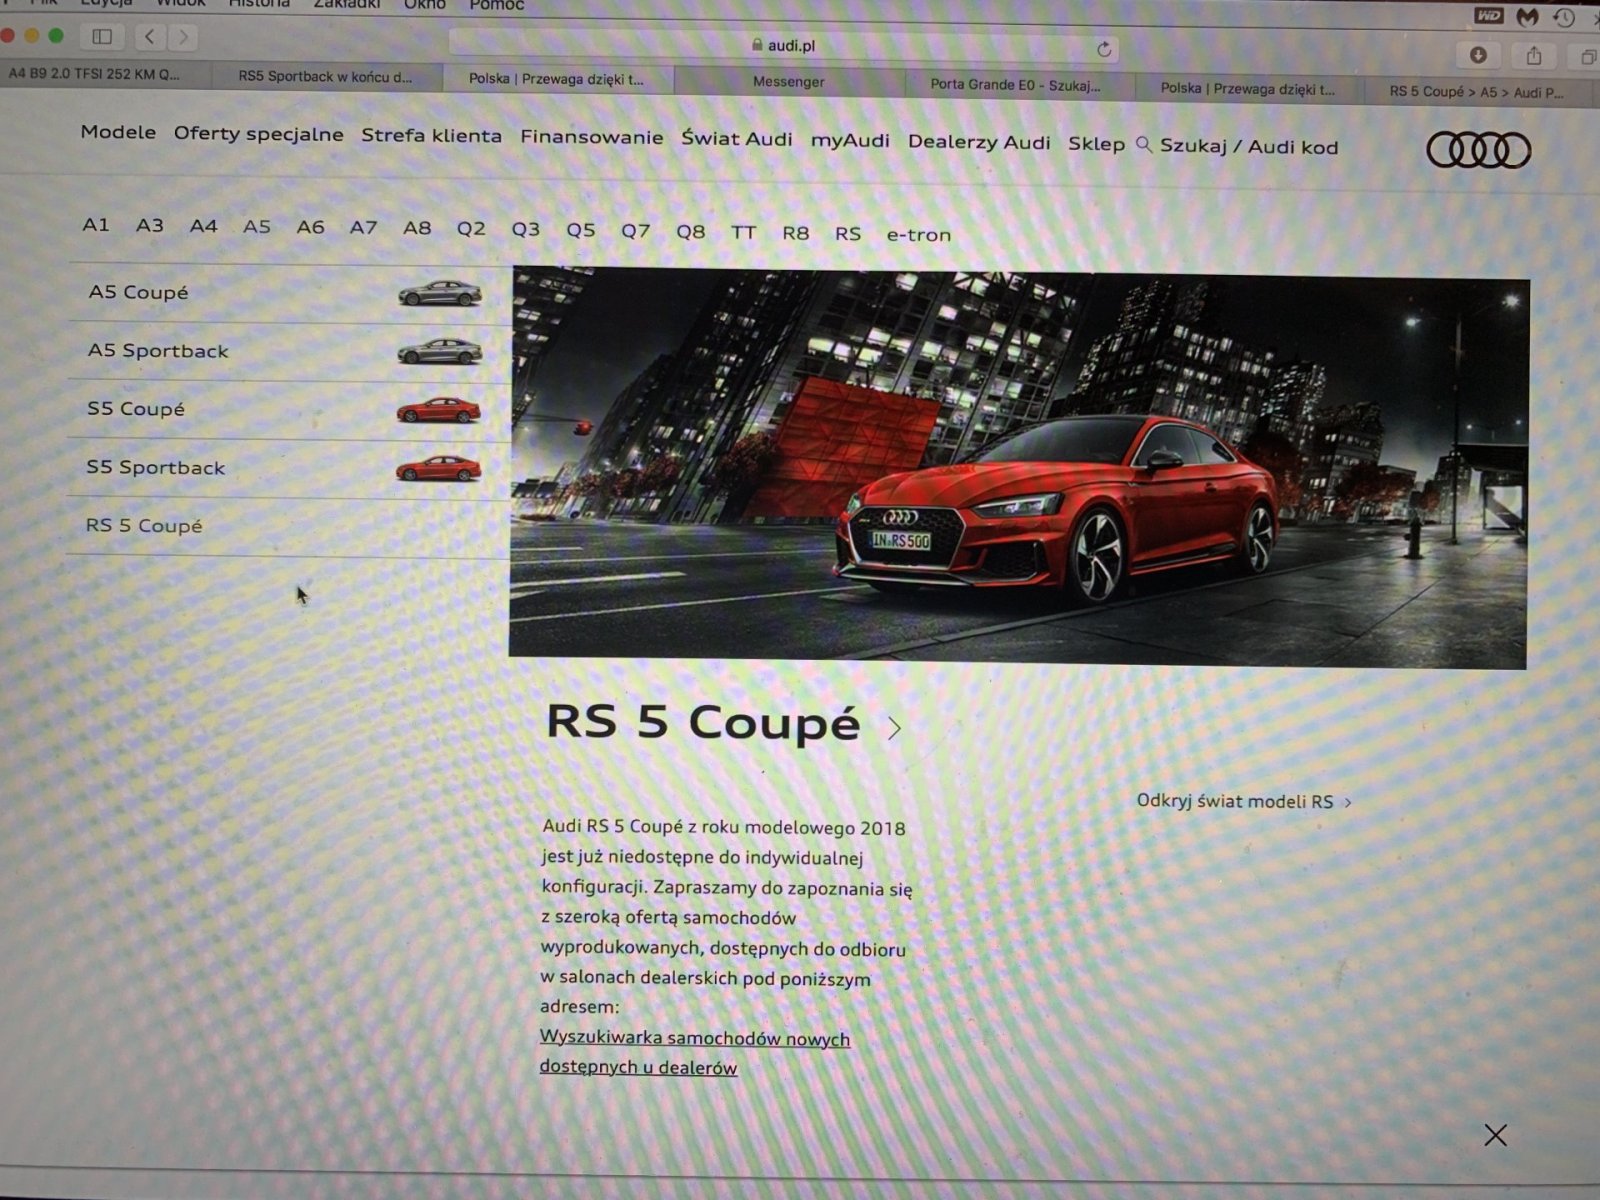1600x1200 pixels.
Task: Open the Time Machine menu bar icon
Action: 1564,18
